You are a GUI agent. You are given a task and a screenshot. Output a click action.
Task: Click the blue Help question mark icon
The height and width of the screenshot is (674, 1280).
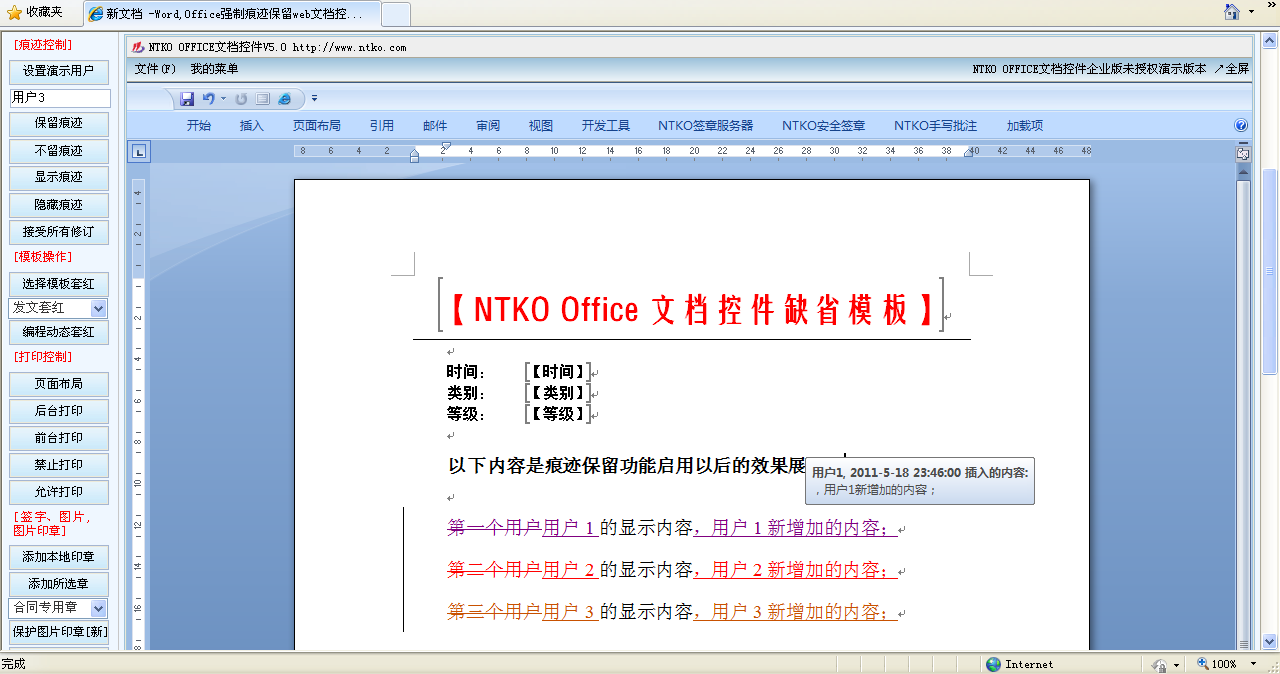tap(1241, 126)
